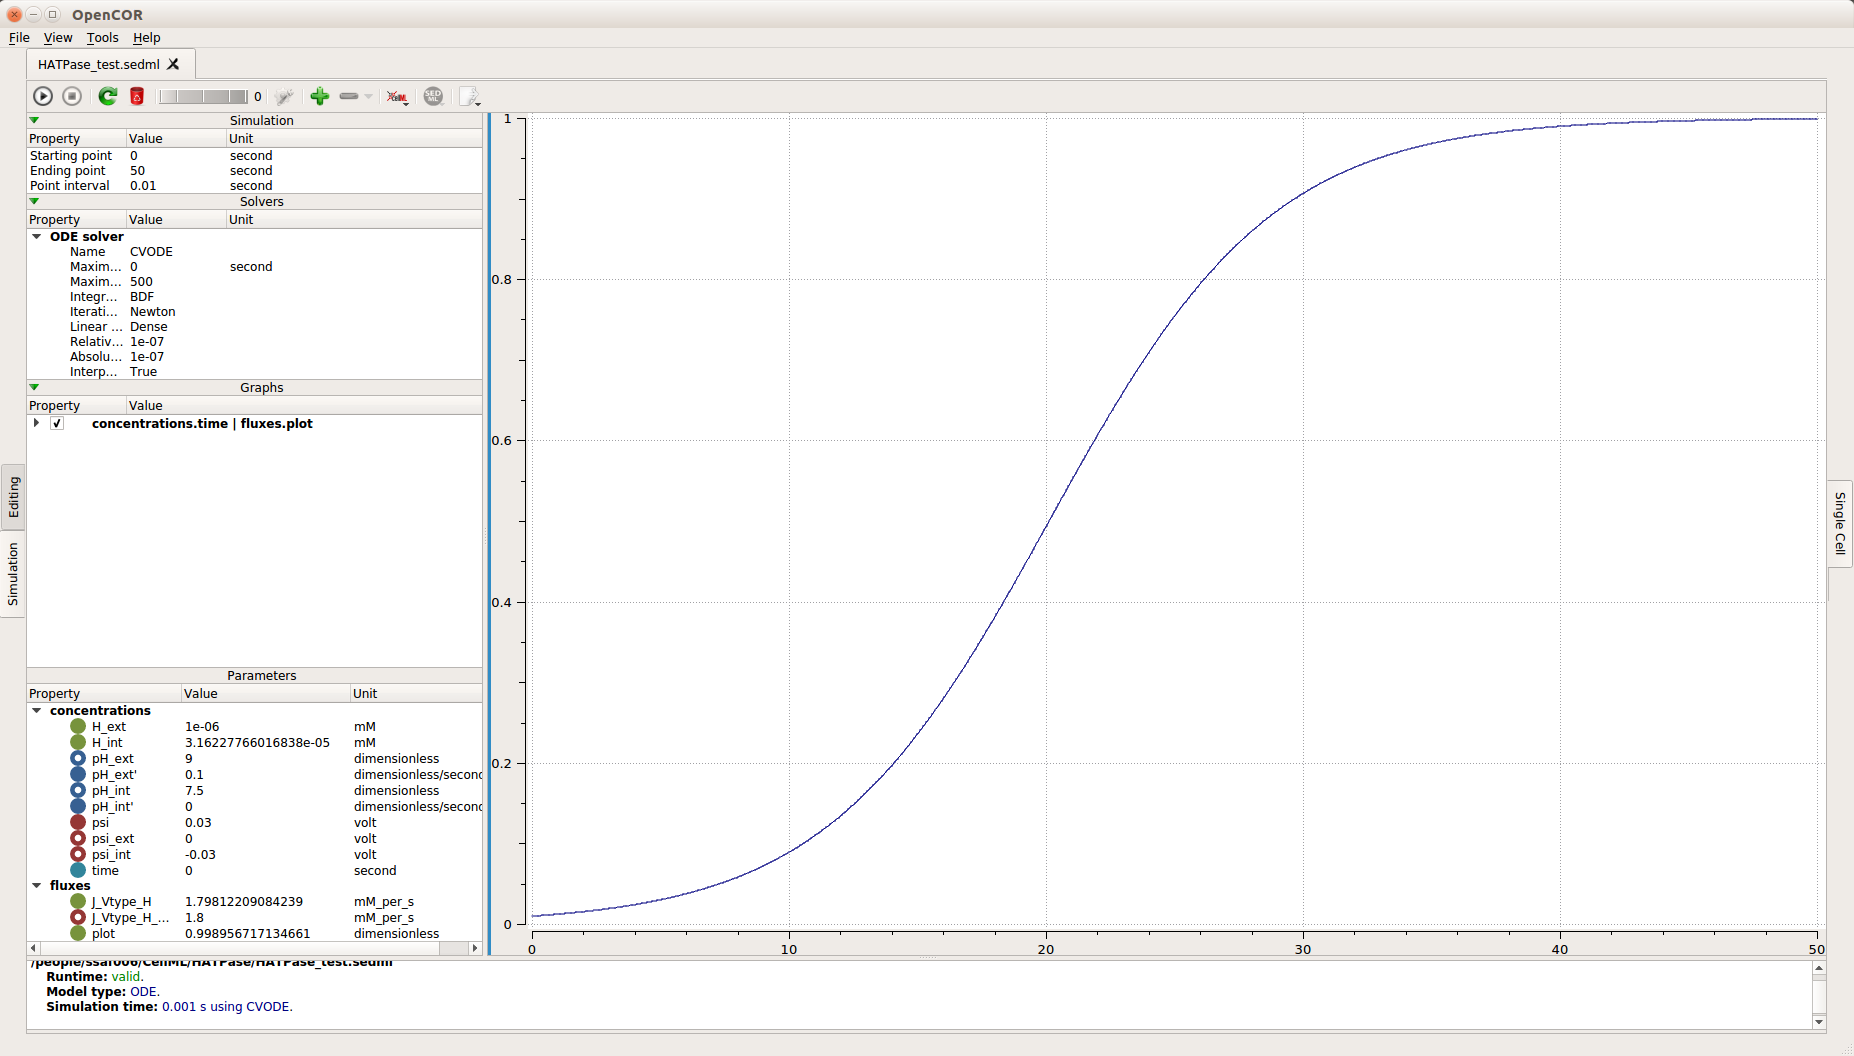This screenshot has height=1056, width=1854.
Task: Clear simulation data with red bin icon
Action: [x=137, y=96]
